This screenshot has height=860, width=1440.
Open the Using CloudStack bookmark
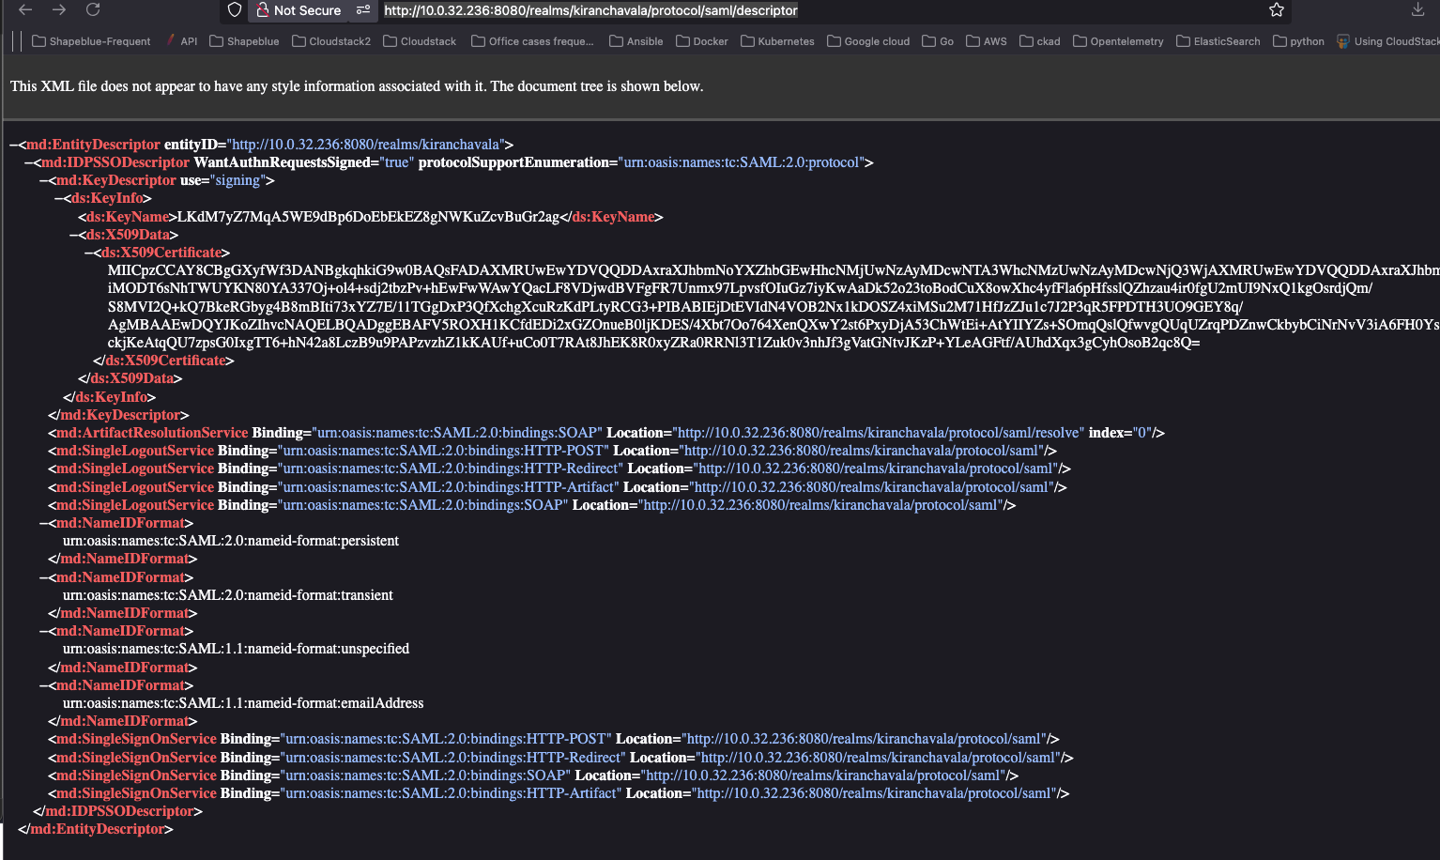pos(1388,41)
